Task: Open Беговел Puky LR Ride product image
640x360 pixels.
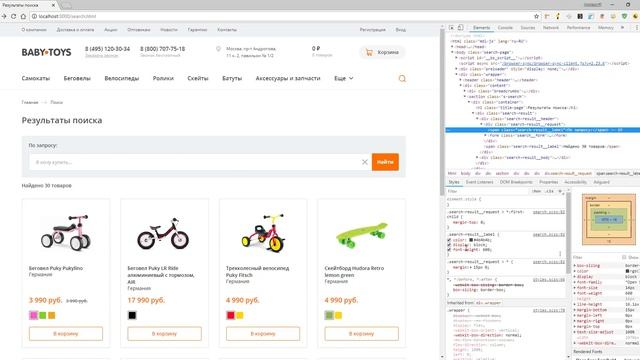Action: tap(163, 234)
